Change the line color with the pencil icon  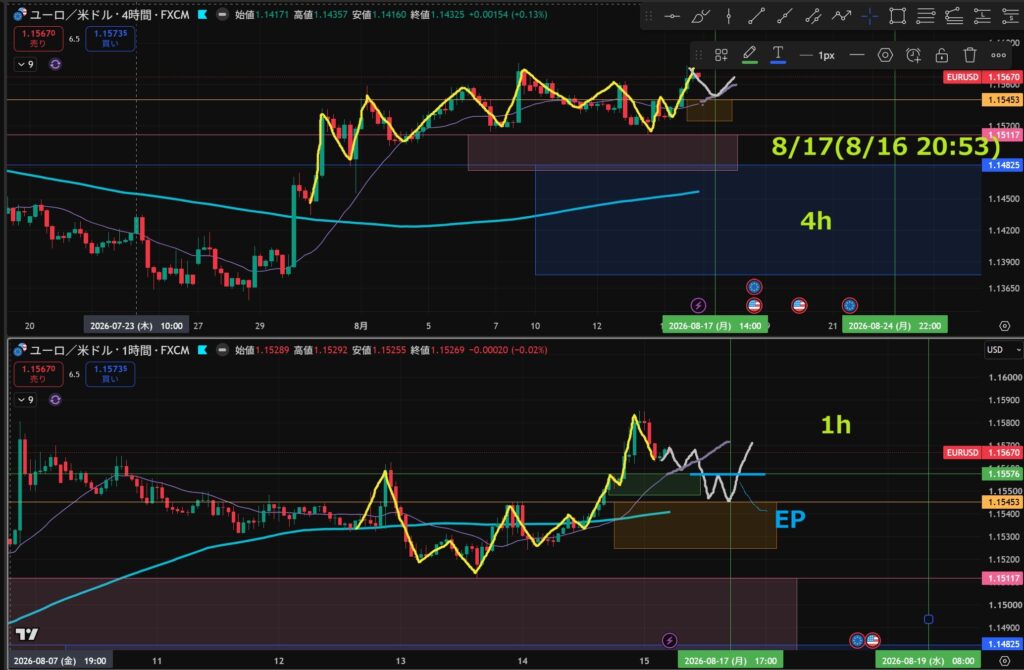point(750,54)
